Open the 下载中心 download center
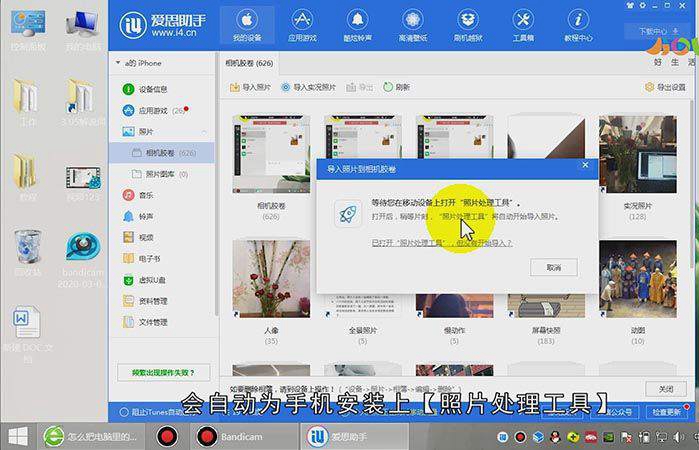The image size is (699, 450). click(x=658, y=31)
